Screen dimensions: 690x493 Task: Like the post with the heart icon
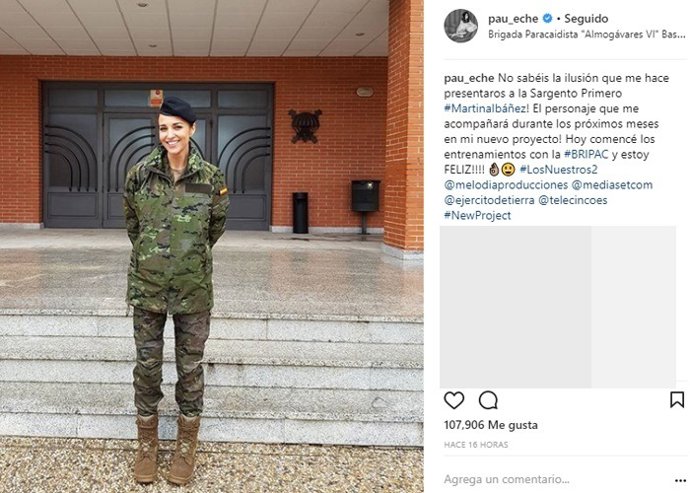point(454,400)
